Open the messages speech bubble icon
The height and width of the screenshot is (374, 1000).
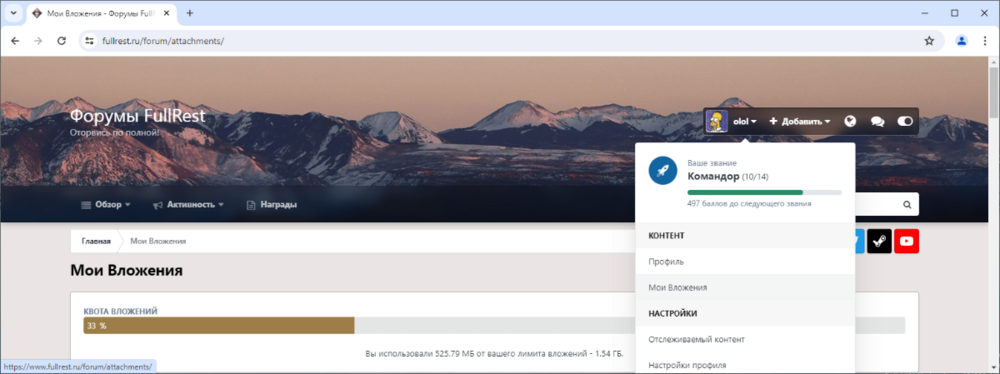(877, 121)
